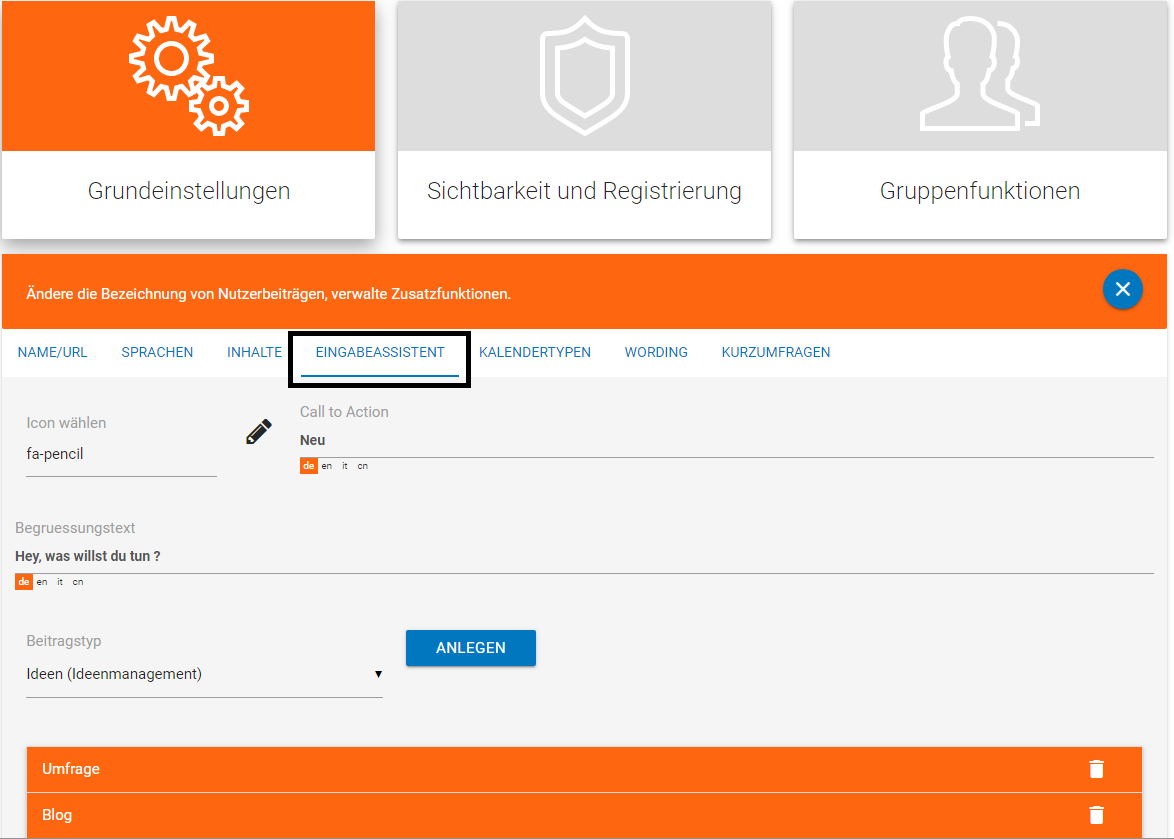The width and height of the screenshot is (1174, 839).
Task: Switch to the INHALTE tab
Action: tap(255, 353)
